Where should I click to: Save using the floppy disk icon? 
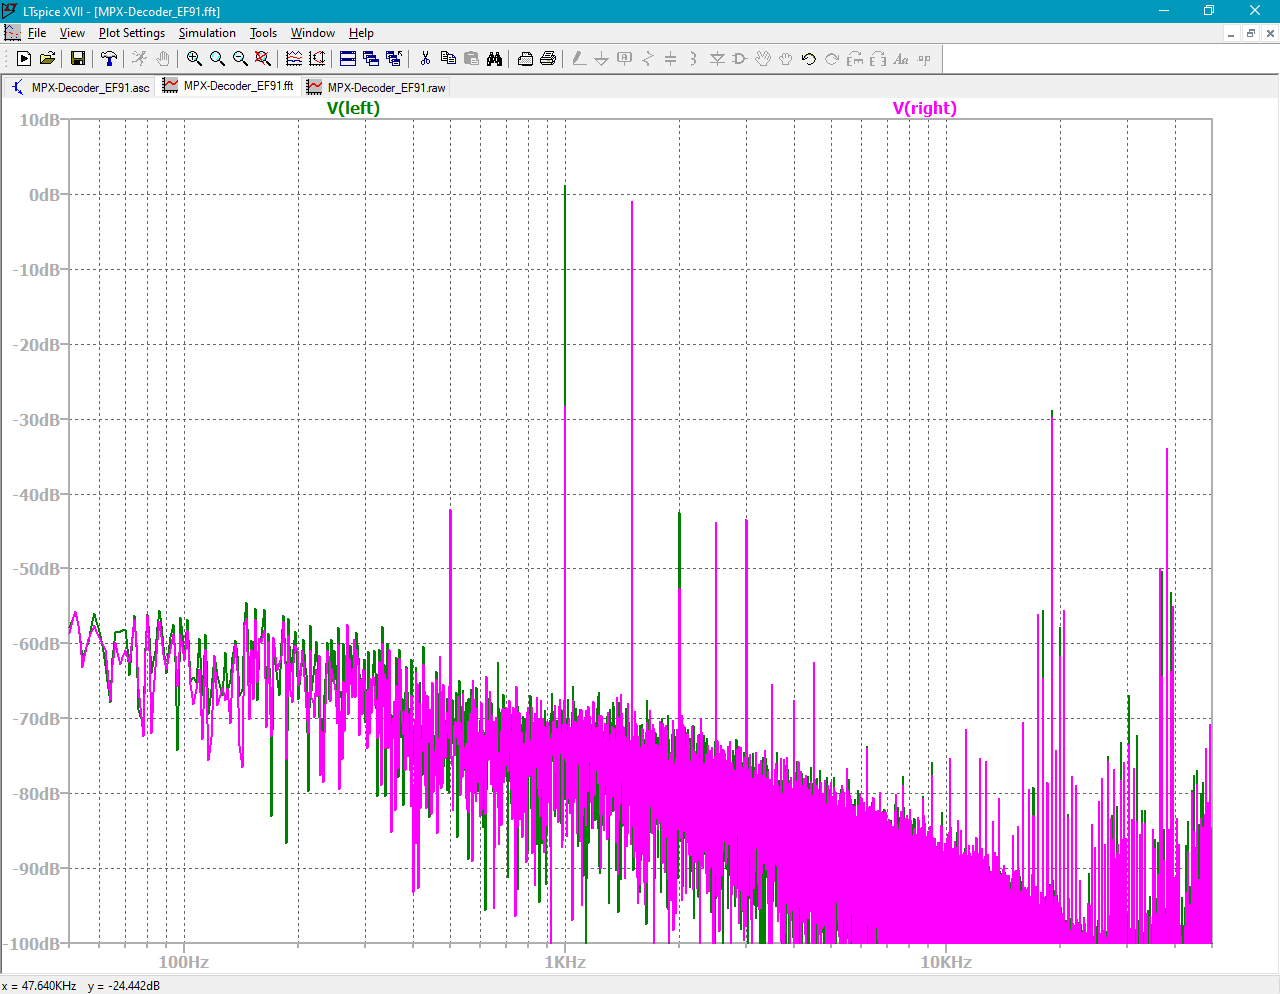tap(77, 59)
